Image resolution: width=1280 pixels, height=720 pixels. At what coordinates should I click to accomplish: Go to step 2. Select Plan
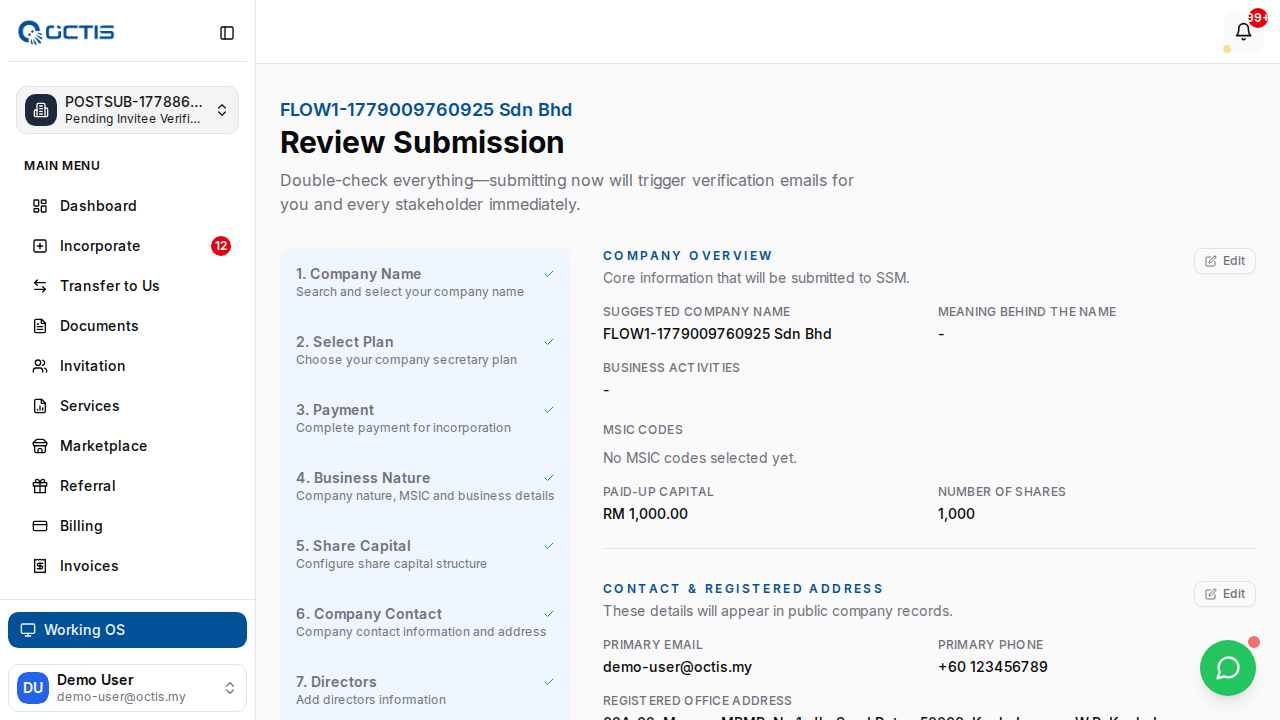[x=425, y=350]
